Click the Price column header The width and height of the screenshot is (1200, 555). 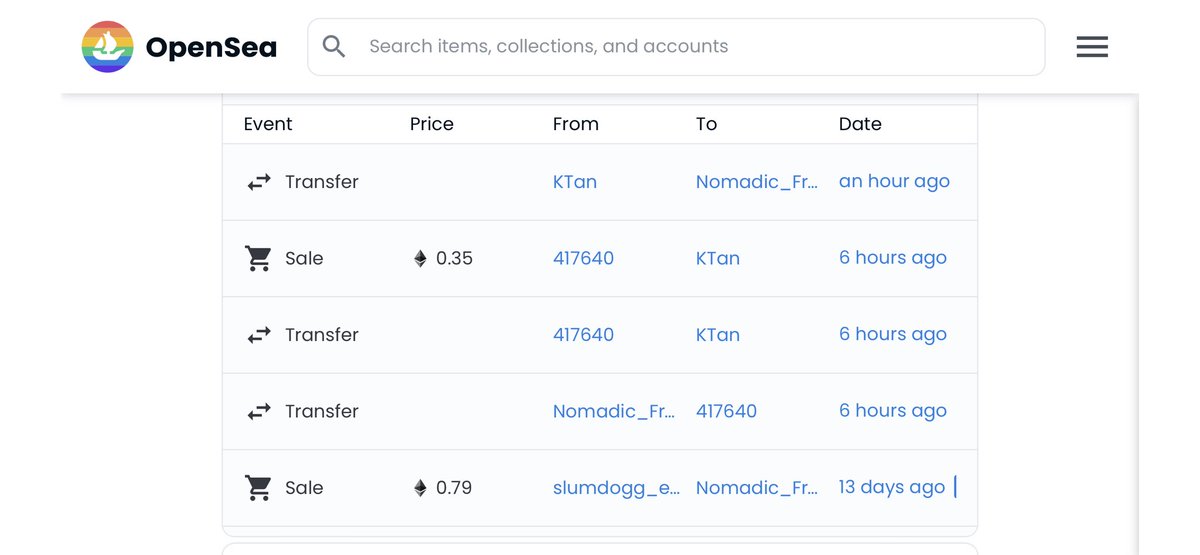coord(431,124)
